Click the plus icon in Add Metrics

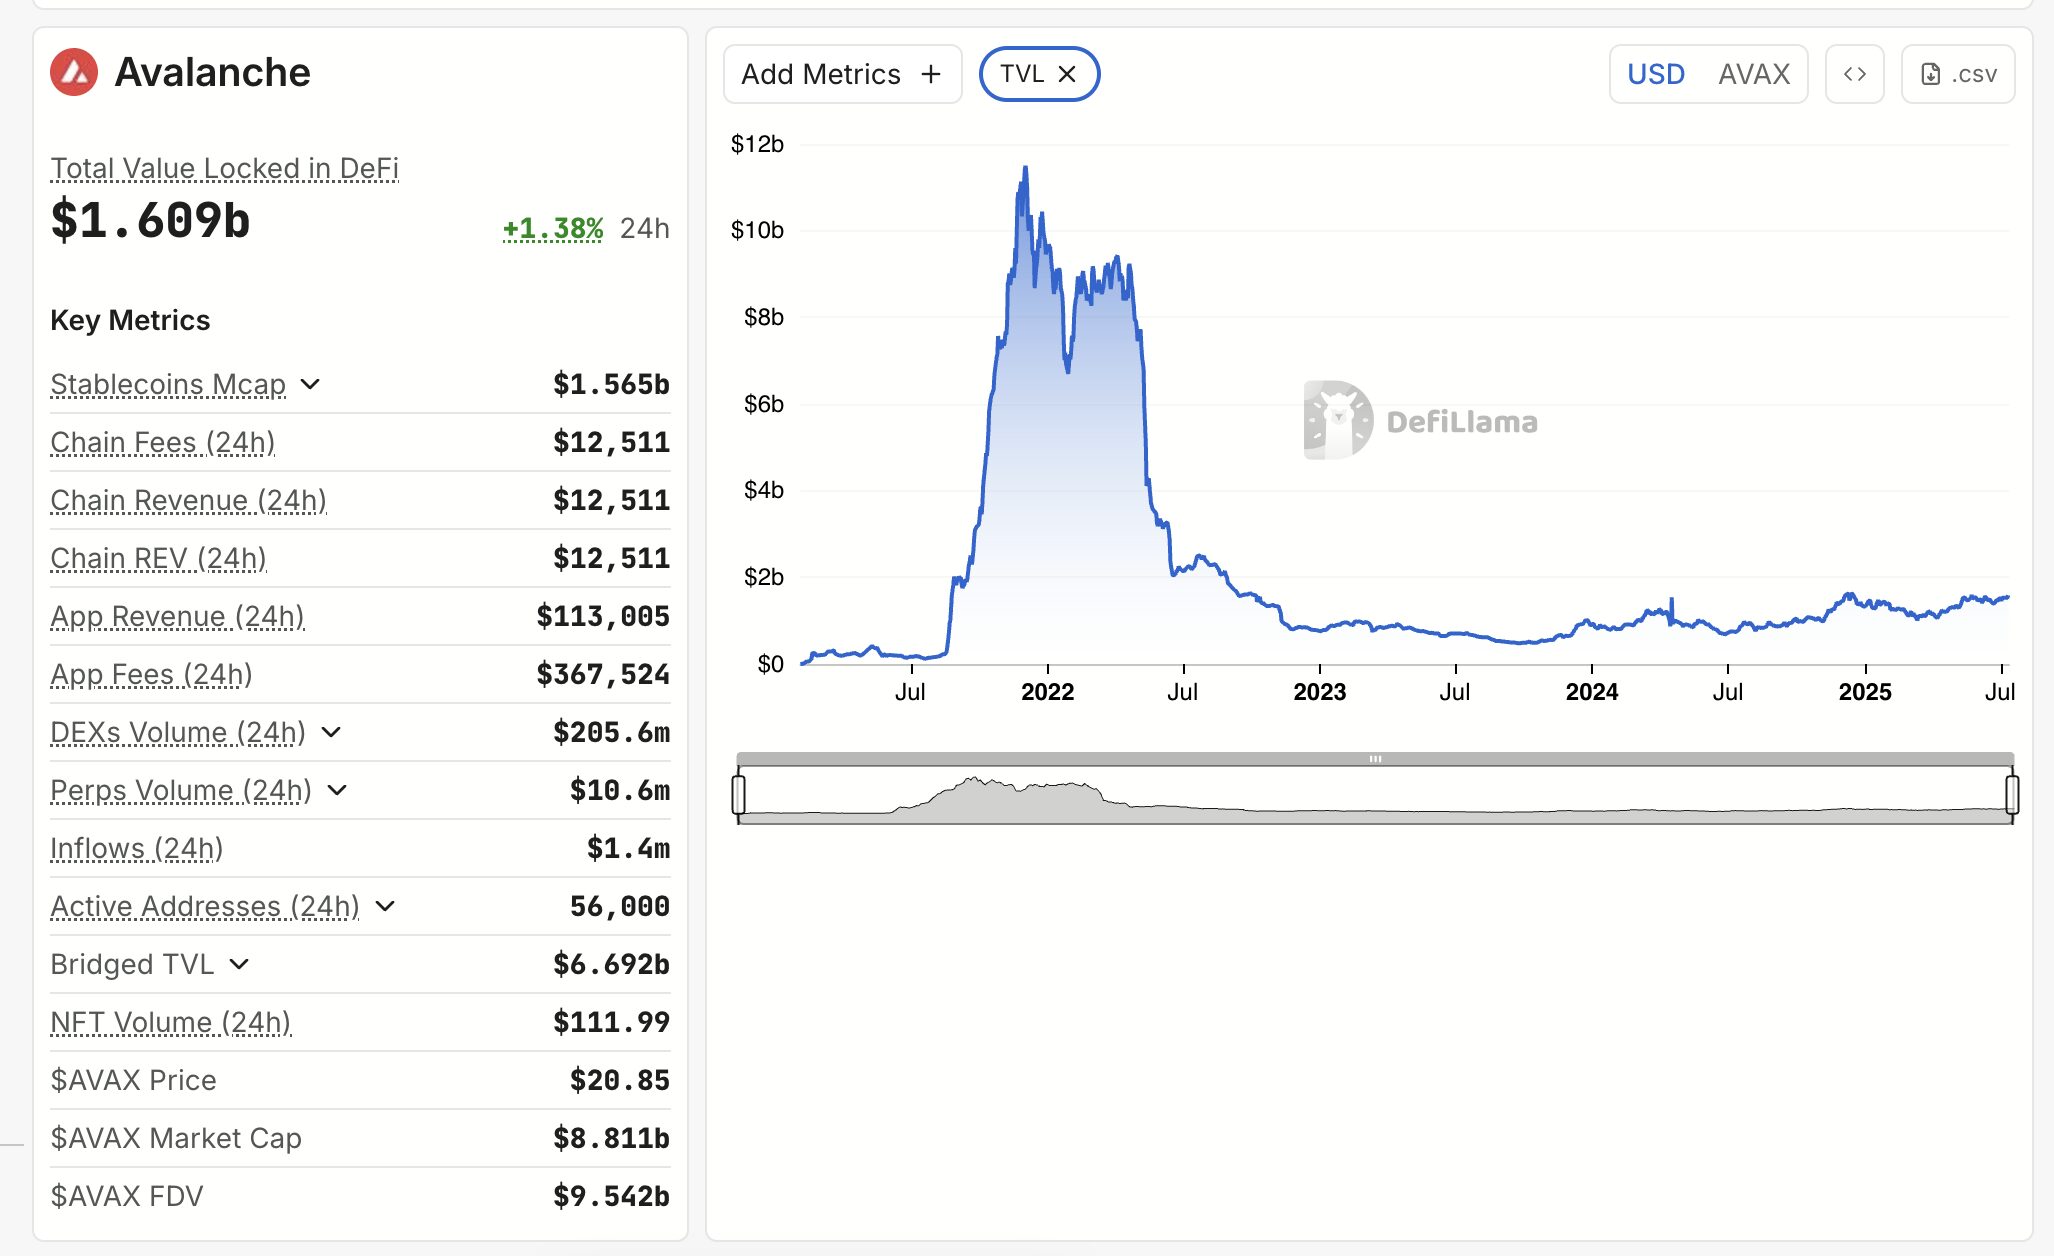[x=931, y=74]
